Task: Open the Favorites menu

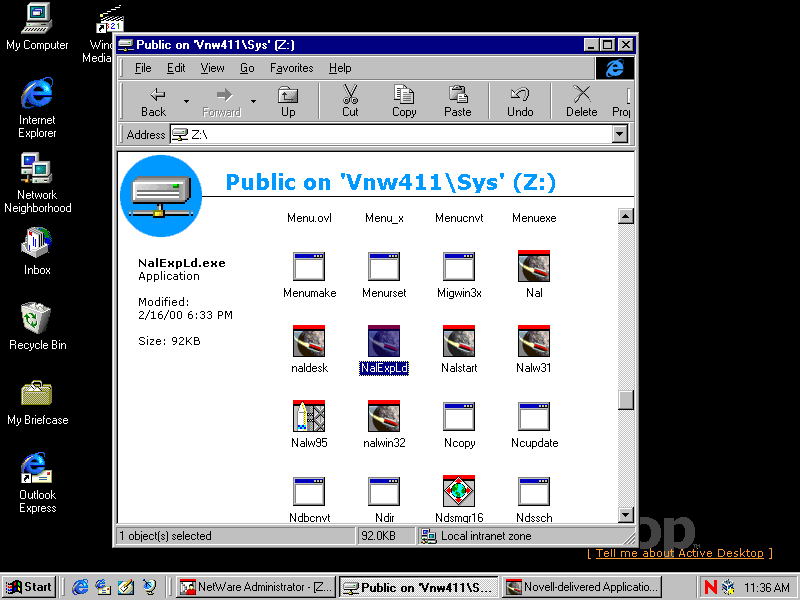Action: (x=291, y=68)
